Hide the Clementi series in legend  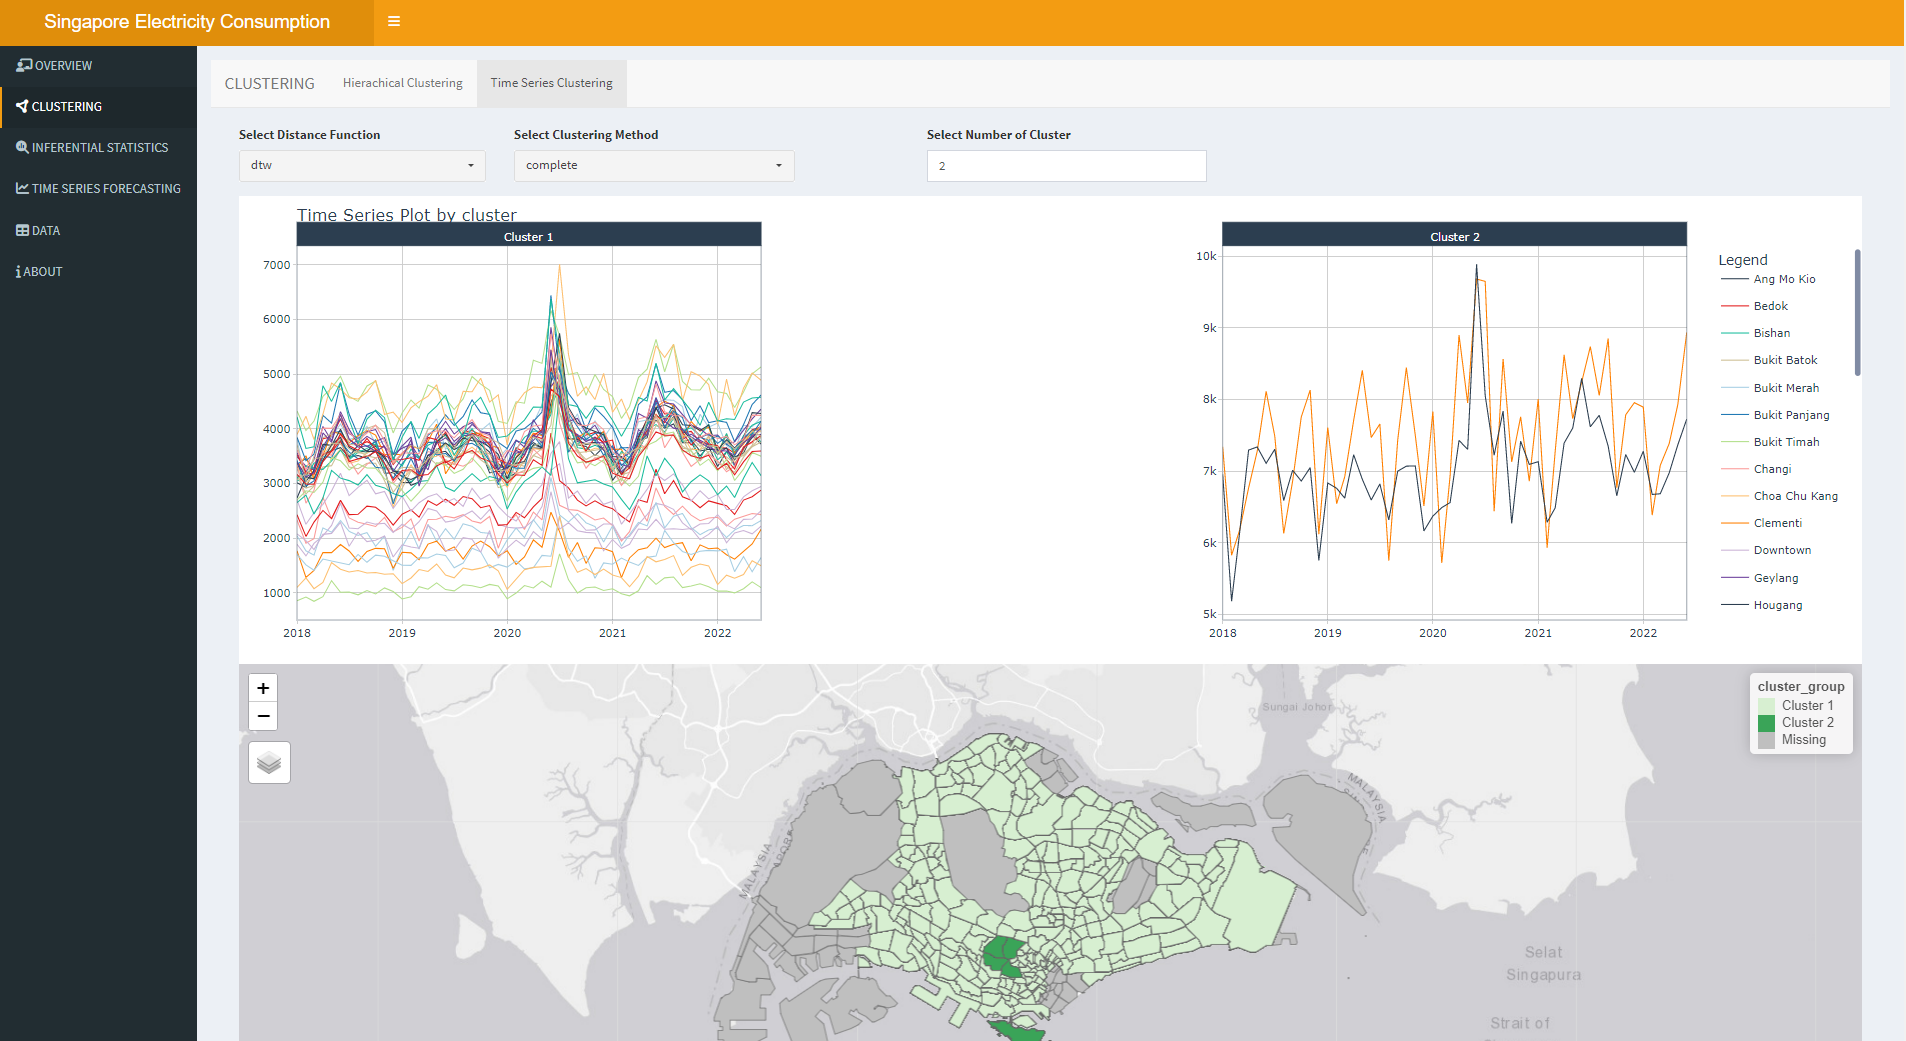pos(1777,524)
